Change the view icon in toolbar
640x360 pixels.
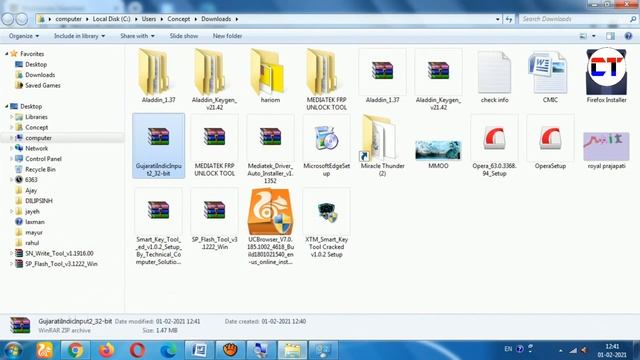pyautogui.click(x=583, y=36)
